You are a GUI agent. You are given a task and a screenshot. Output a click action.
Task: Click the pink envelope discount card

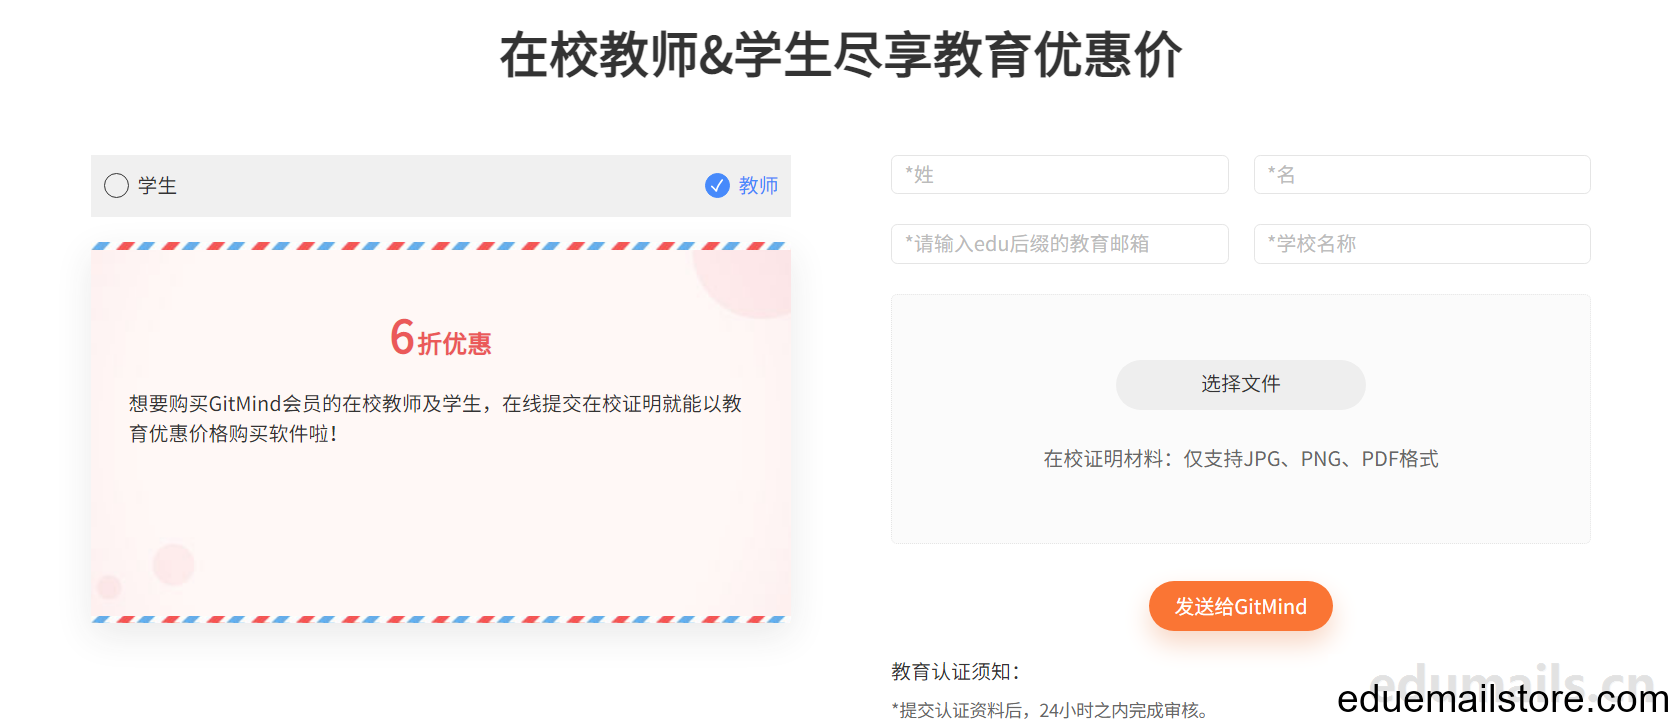coord(441,433)
